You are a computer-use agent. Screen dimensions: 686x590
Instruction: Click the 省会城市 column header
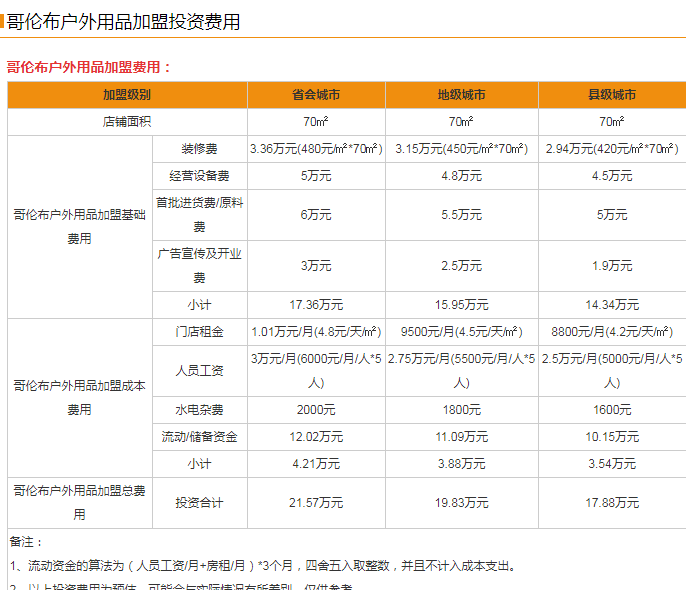(316, 95)
